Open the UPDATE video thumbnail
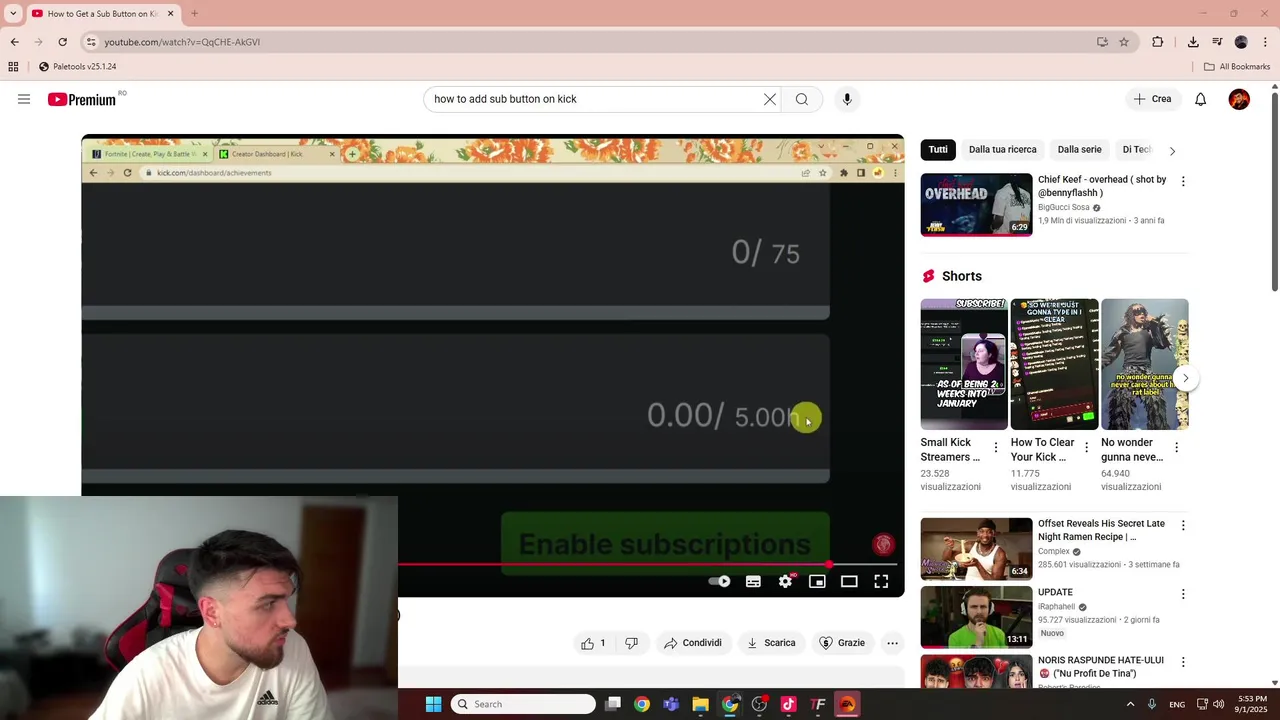This screenshot has width=1280, height=720. point(976,617)
